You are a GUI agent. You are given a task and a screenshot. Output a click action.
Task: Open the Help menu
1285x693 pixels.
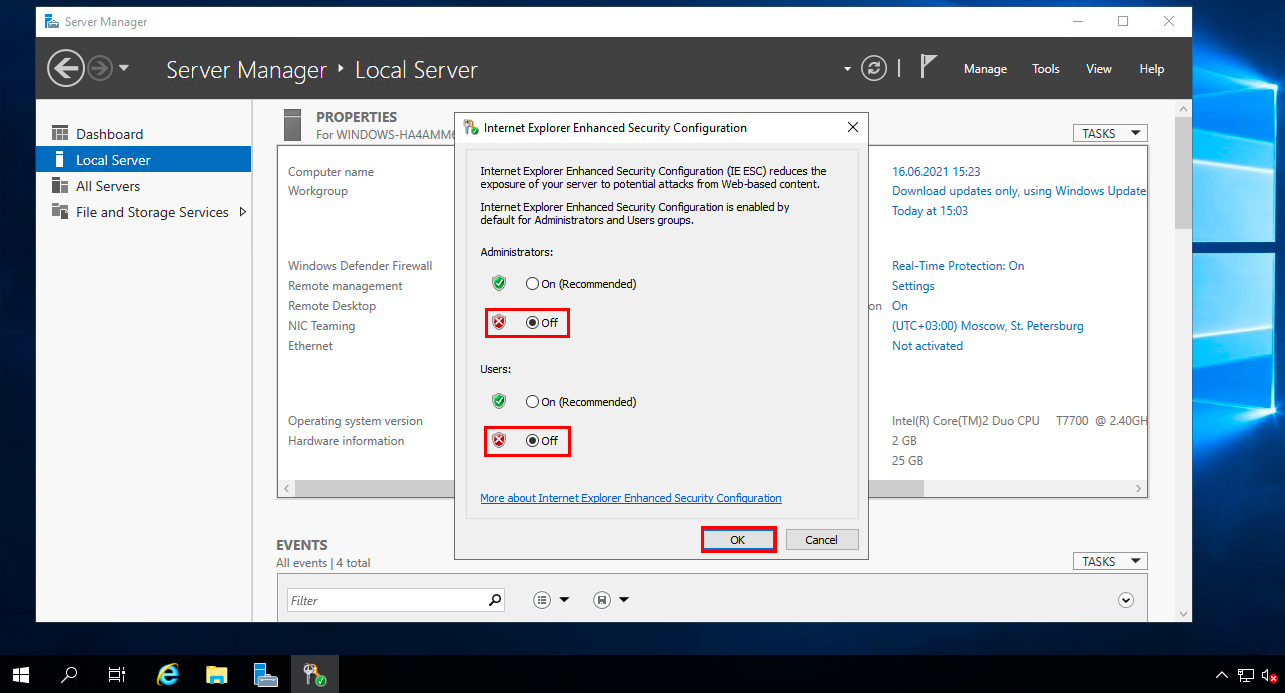coord(1152,69)
